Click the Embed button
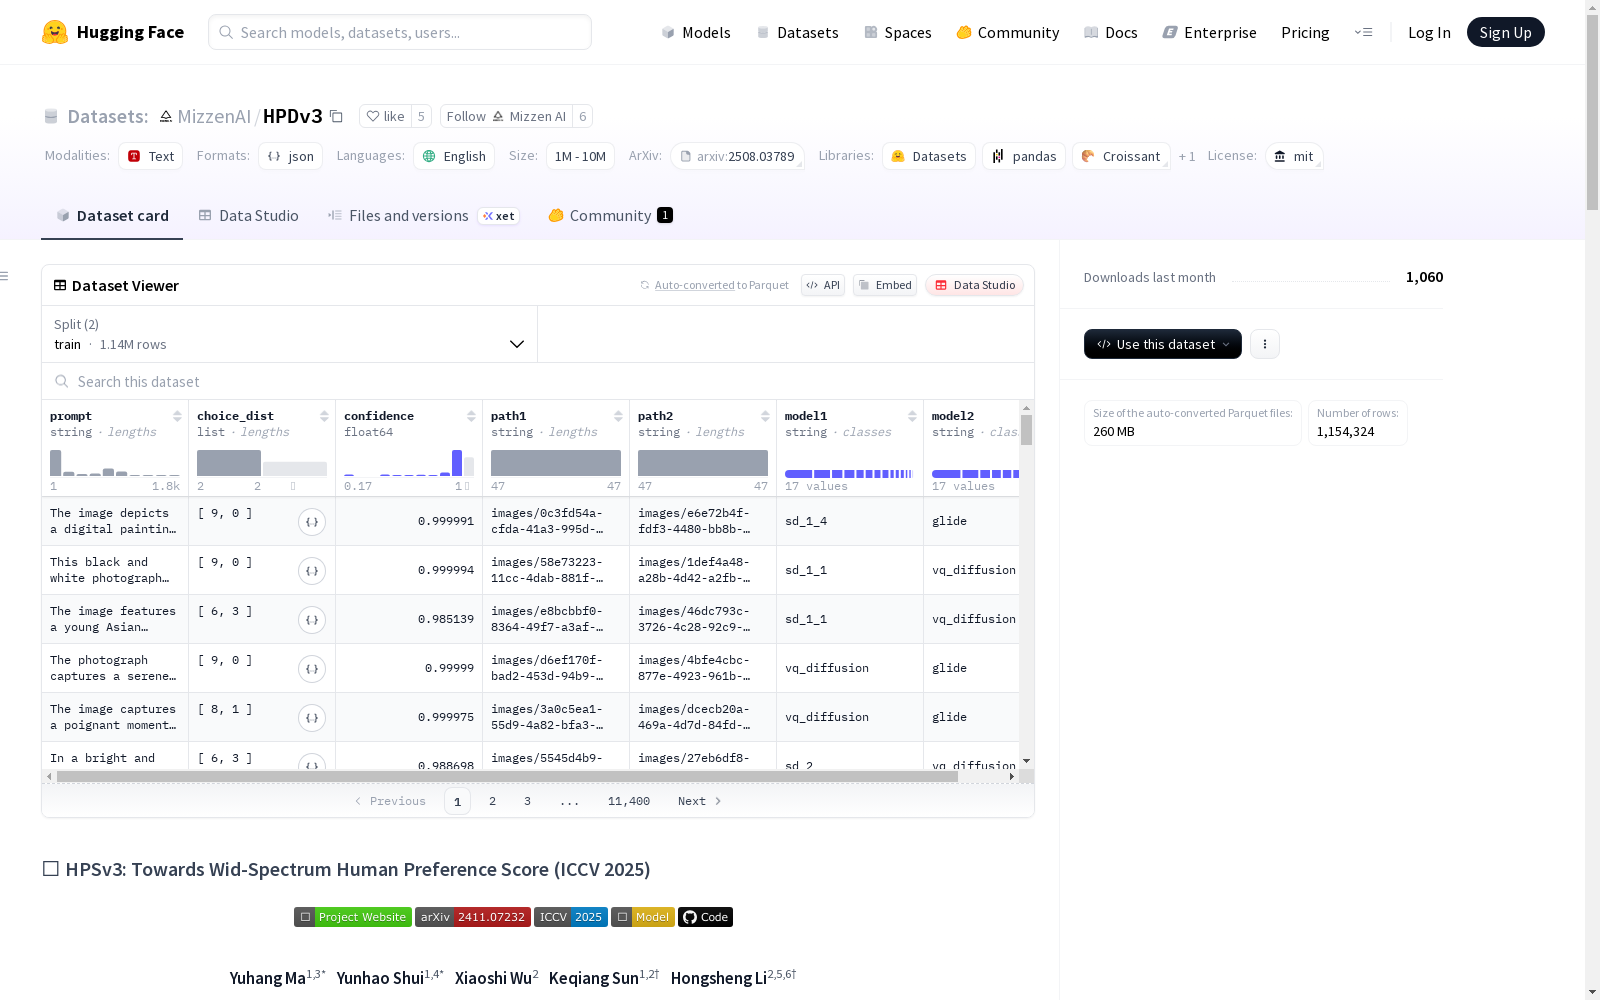Screen dimensions: 1600x1000 pos(885,285)
